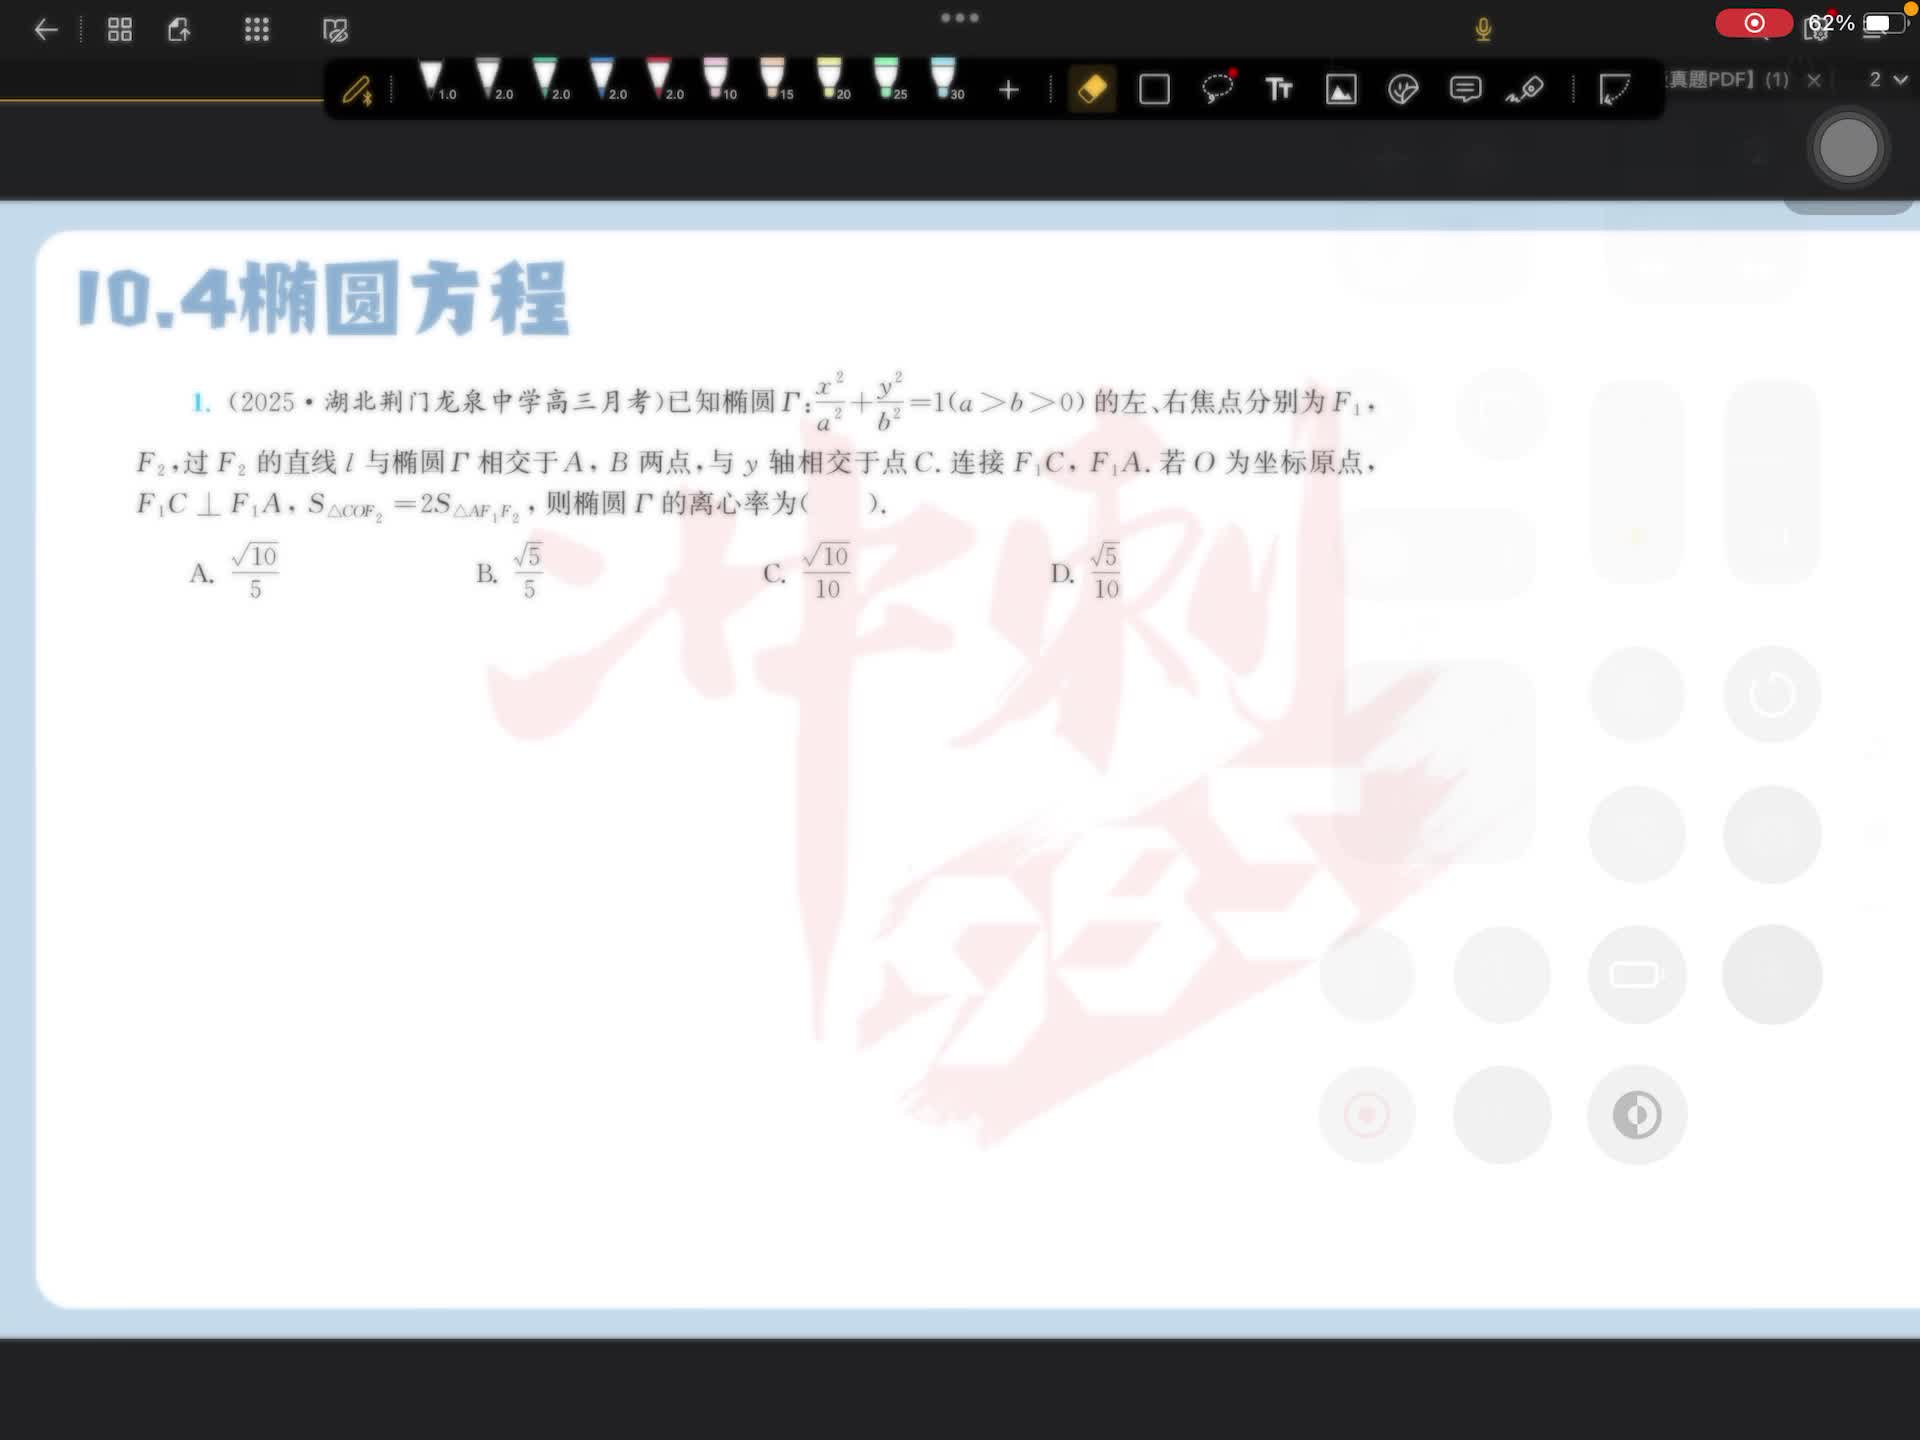The image size is (1920, 1440).
Task: Select the yellow 20 highlighter
Action: point(829,80)
